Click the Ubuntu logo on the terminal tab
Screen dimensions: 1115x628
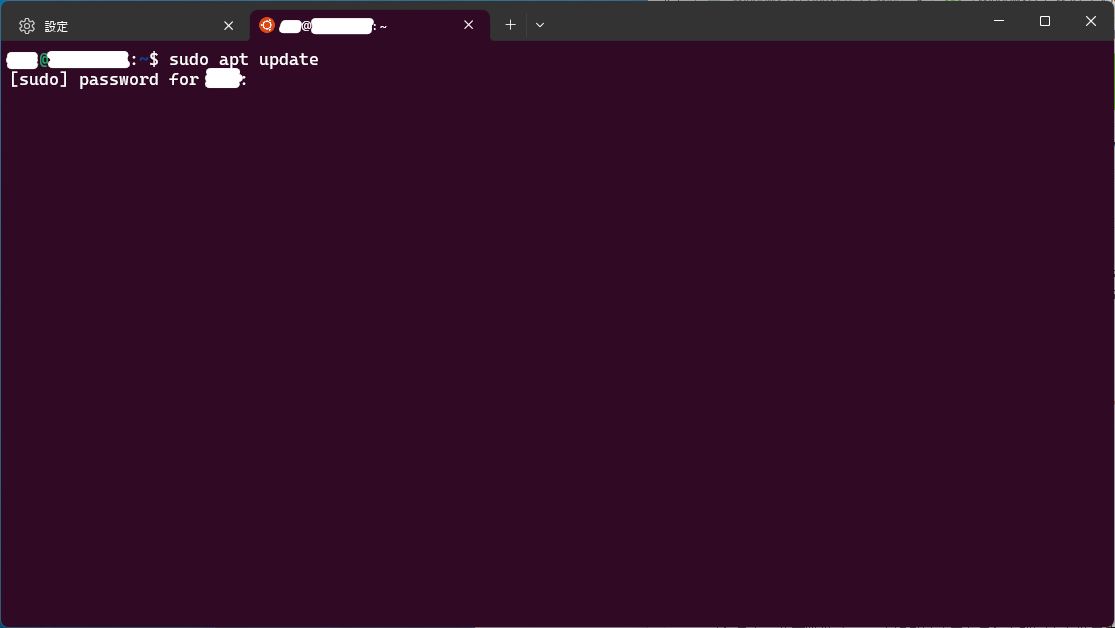(x=266, y=25)
